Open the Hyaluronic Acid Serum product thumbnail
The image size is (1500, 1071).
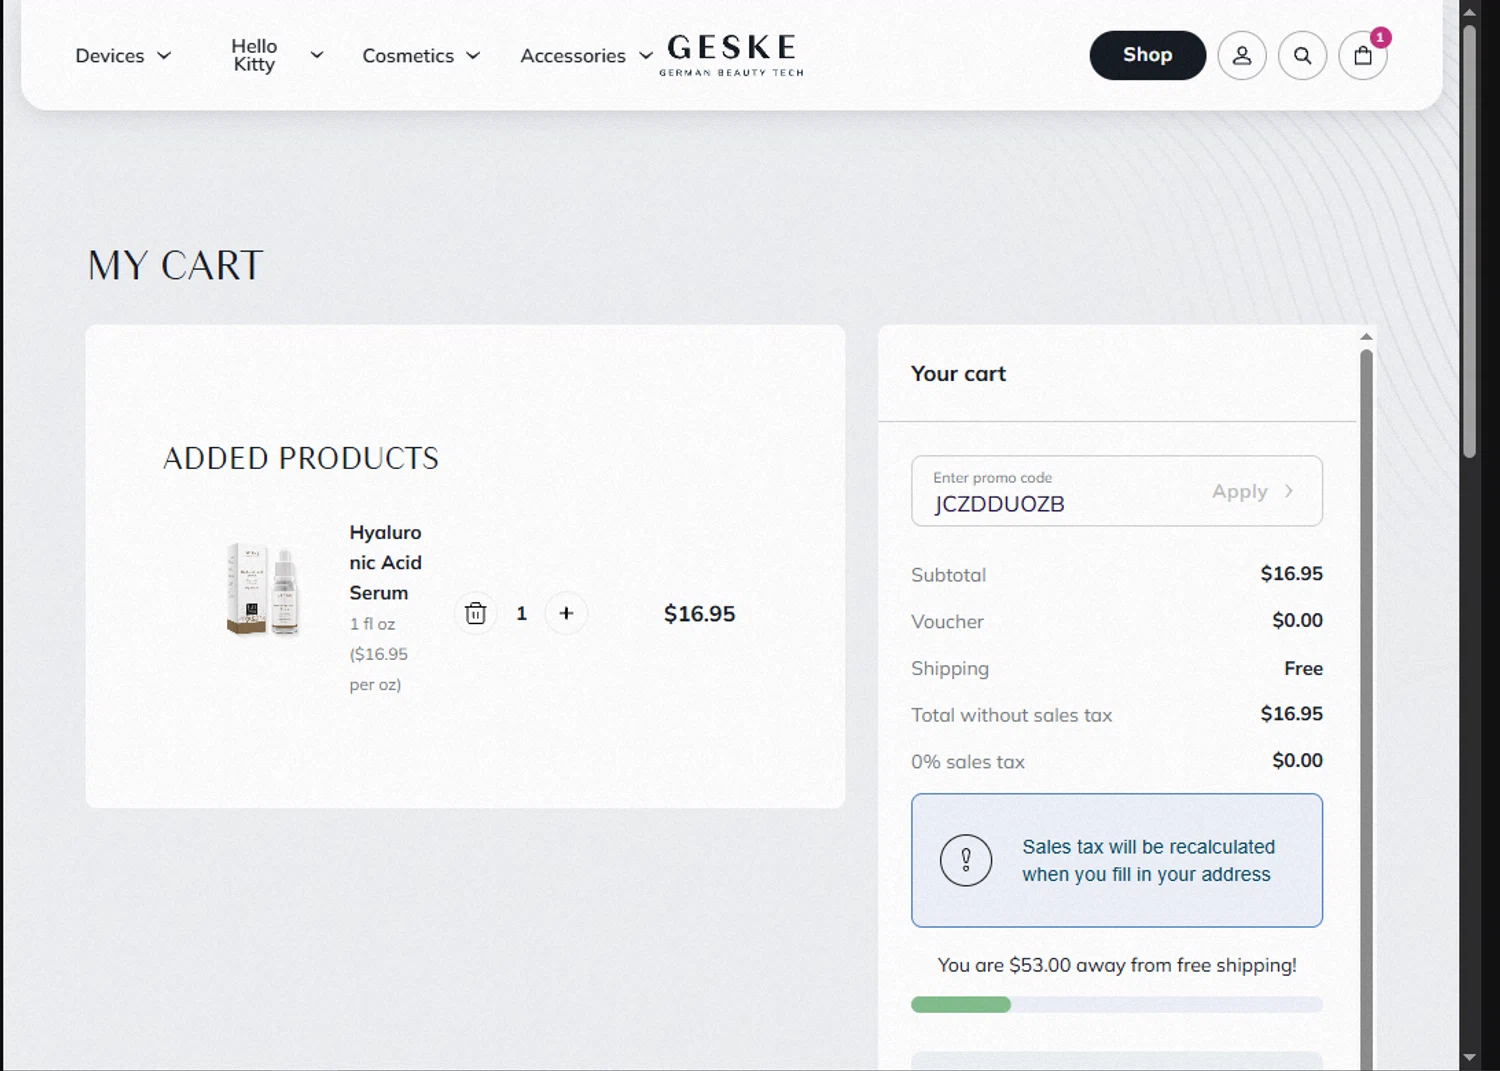coord(263,590)
